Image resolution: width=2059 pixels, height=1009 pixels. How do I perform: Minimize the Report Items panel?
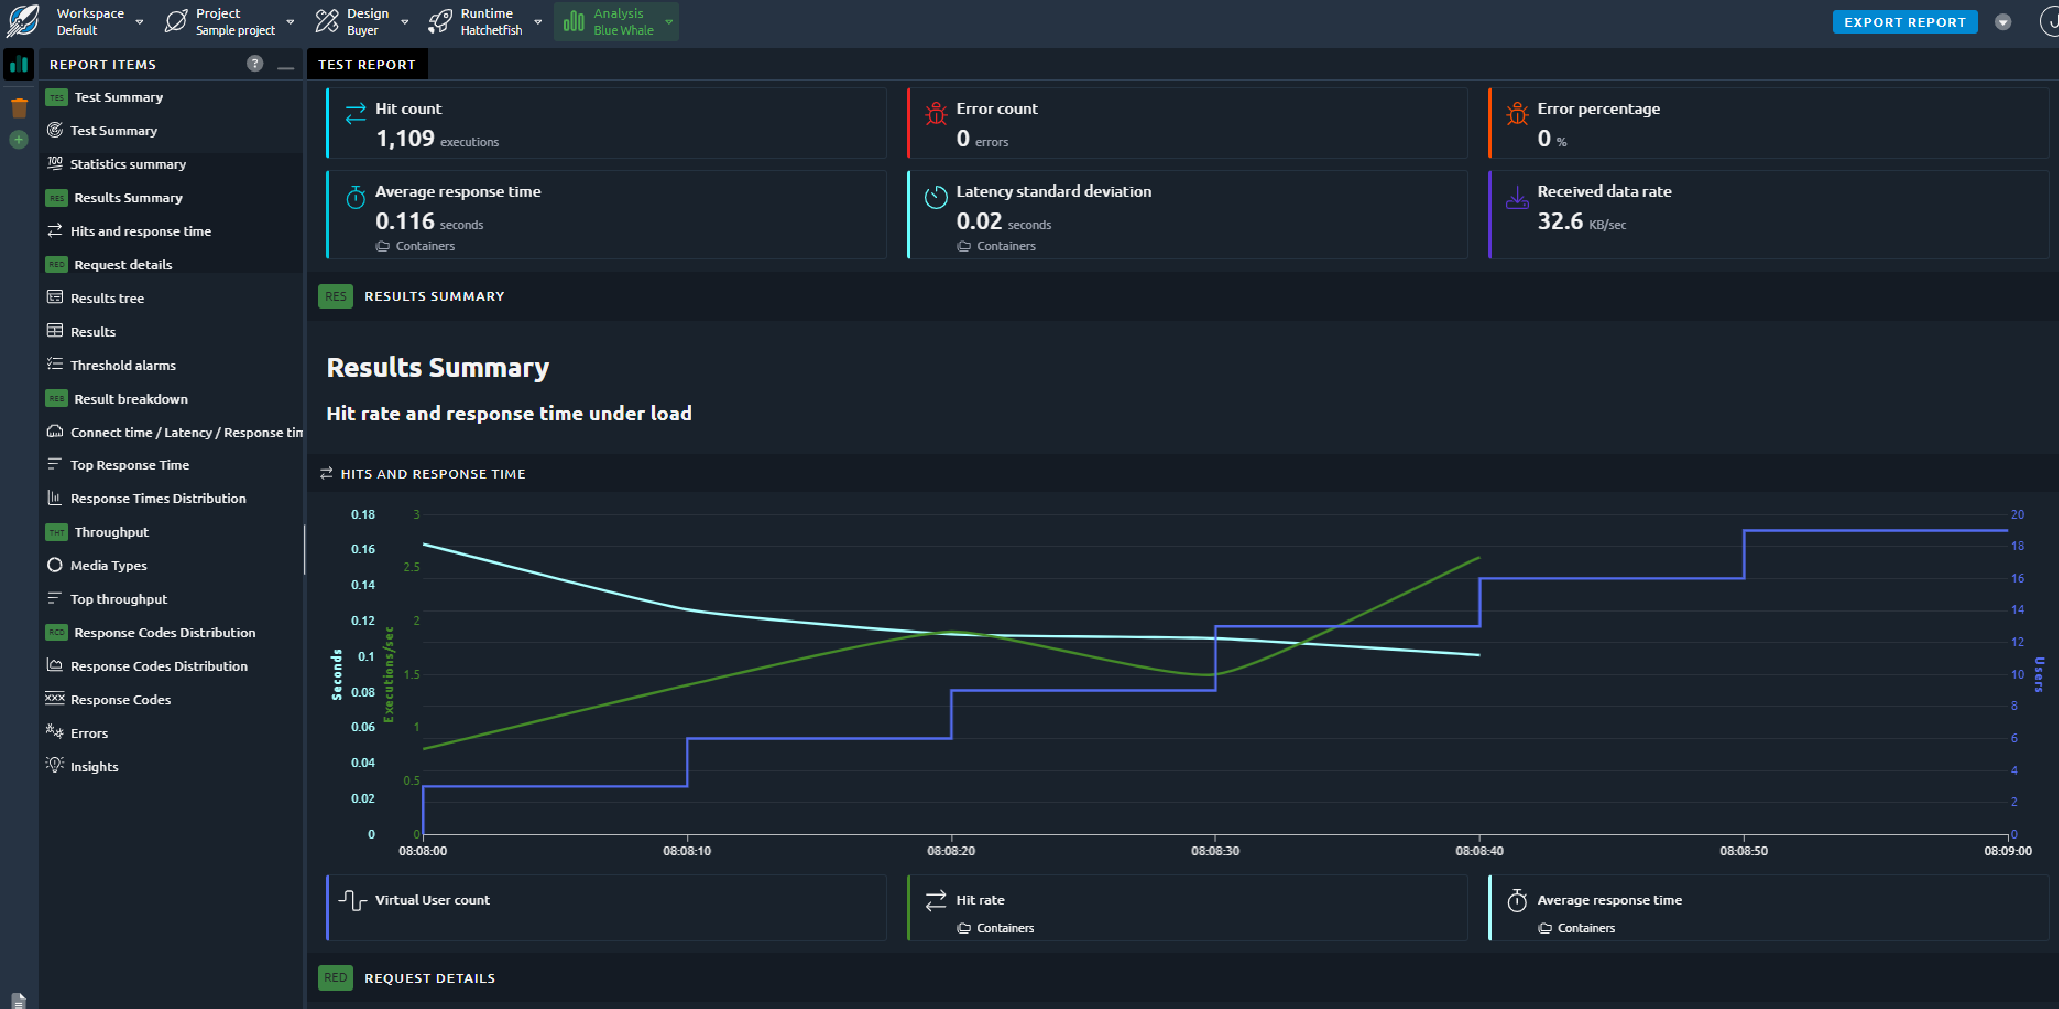(x=285, y=65)
